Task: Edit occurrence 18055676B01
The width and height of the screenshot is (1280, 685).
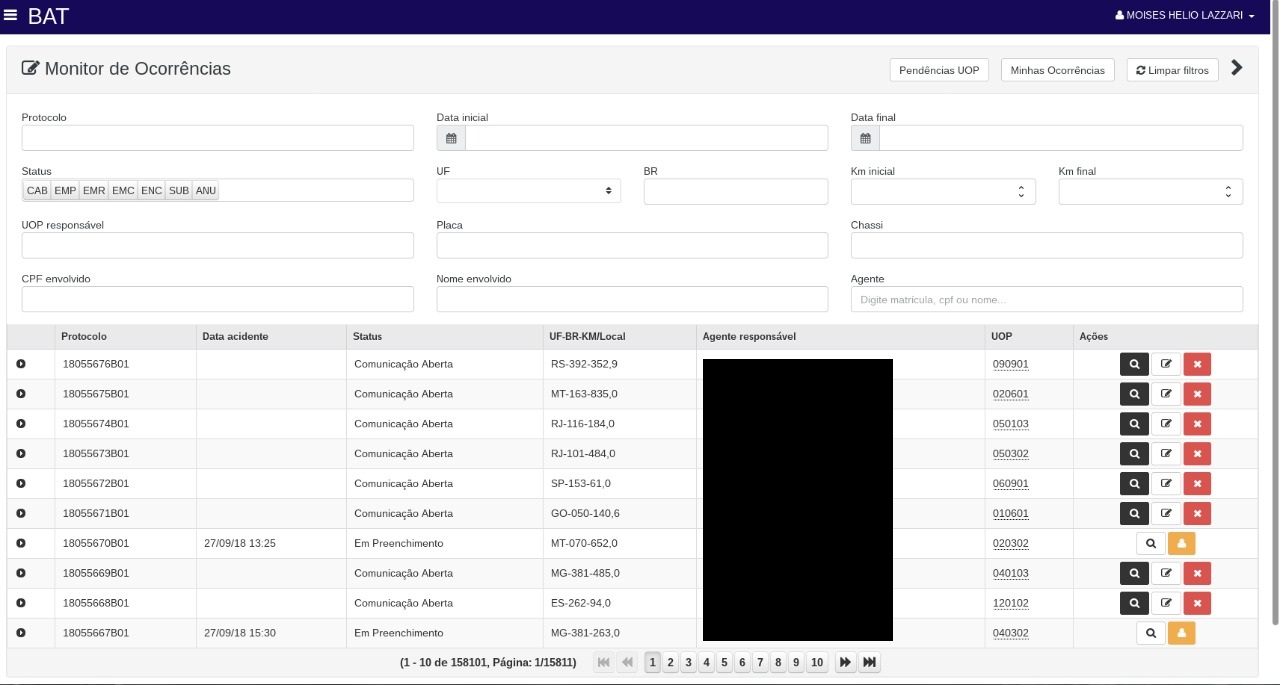Action: point(1166,364)
